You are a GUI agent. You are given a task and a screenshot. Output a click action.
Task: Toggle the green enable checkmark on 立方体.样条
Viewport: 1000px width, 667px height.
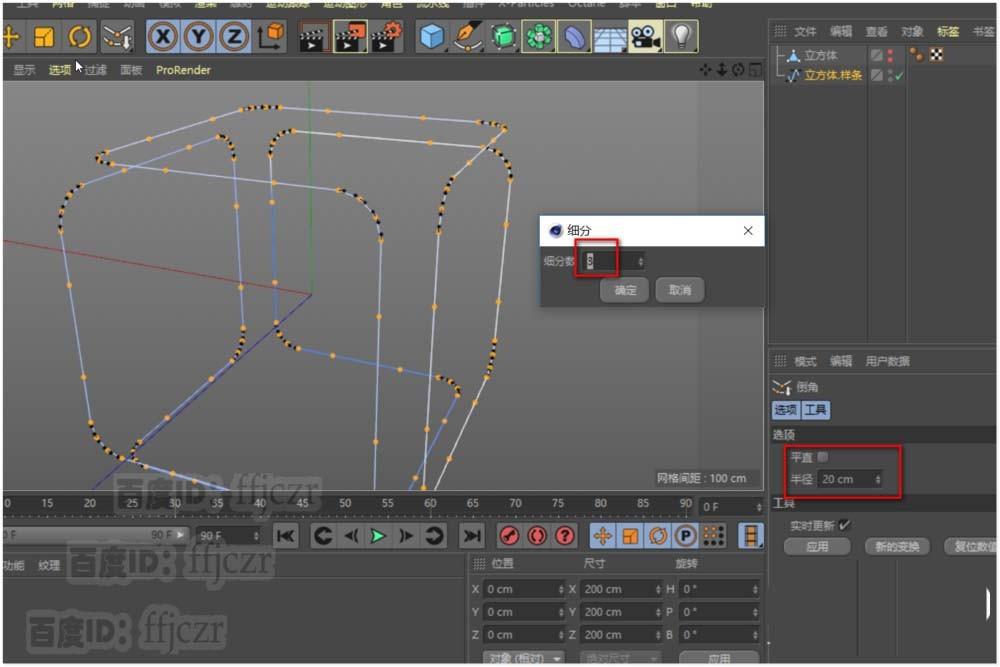click(x=901, y=74)
